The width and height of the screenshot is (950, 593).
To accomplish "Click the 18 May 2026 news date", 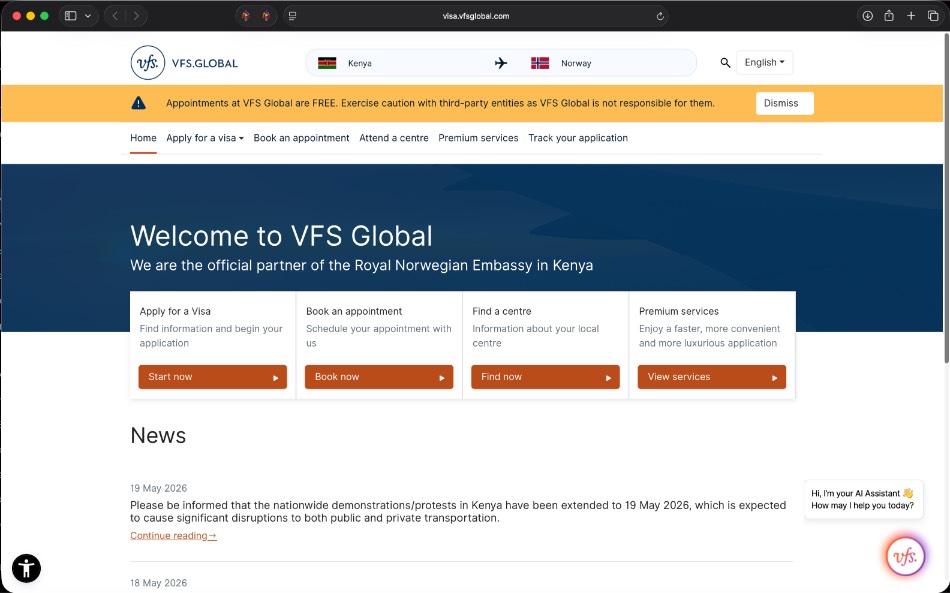I will [x=159, y=583].
